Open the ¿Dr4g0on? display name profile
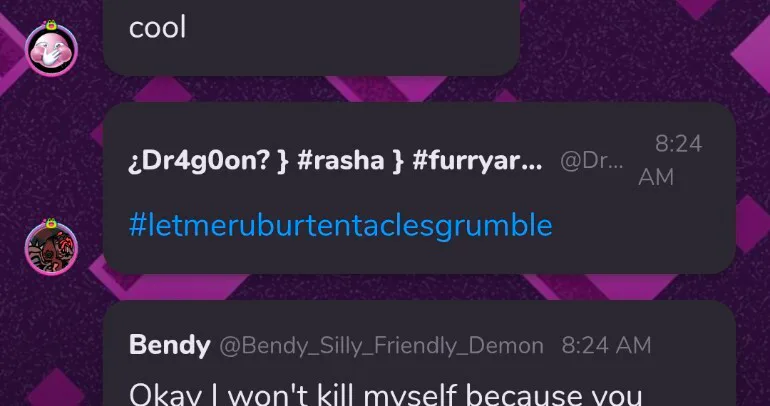770x406 pixels. coord(198,161)
